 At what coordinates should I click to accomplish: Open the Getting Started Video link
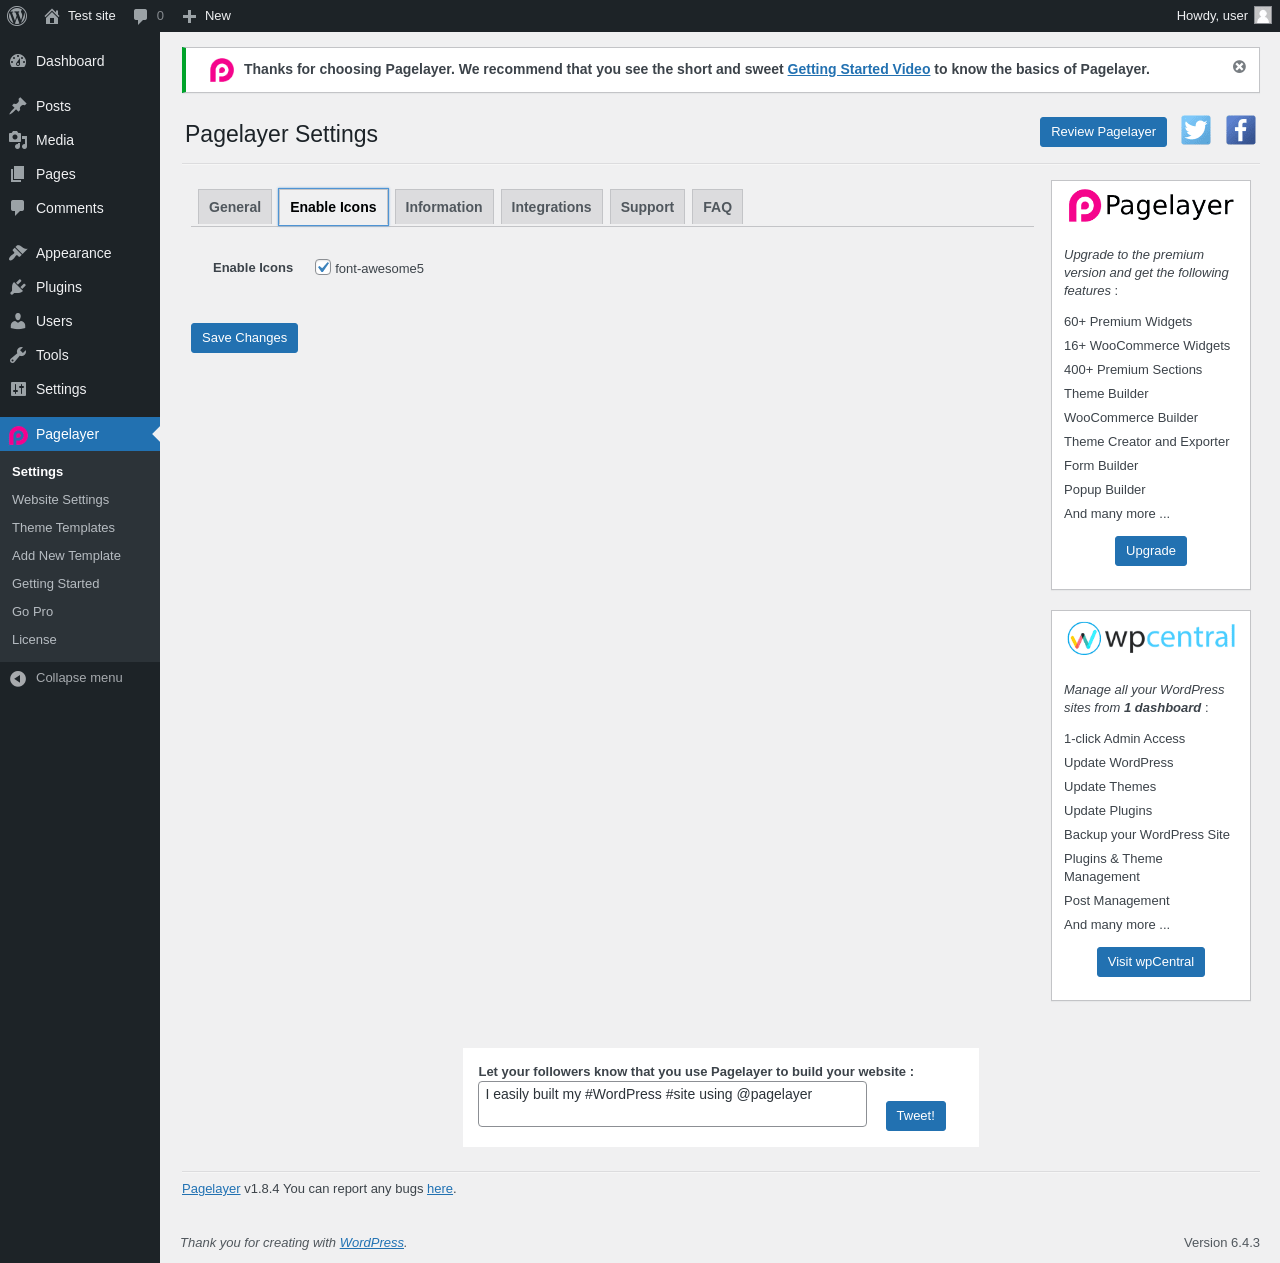point(859,69)
